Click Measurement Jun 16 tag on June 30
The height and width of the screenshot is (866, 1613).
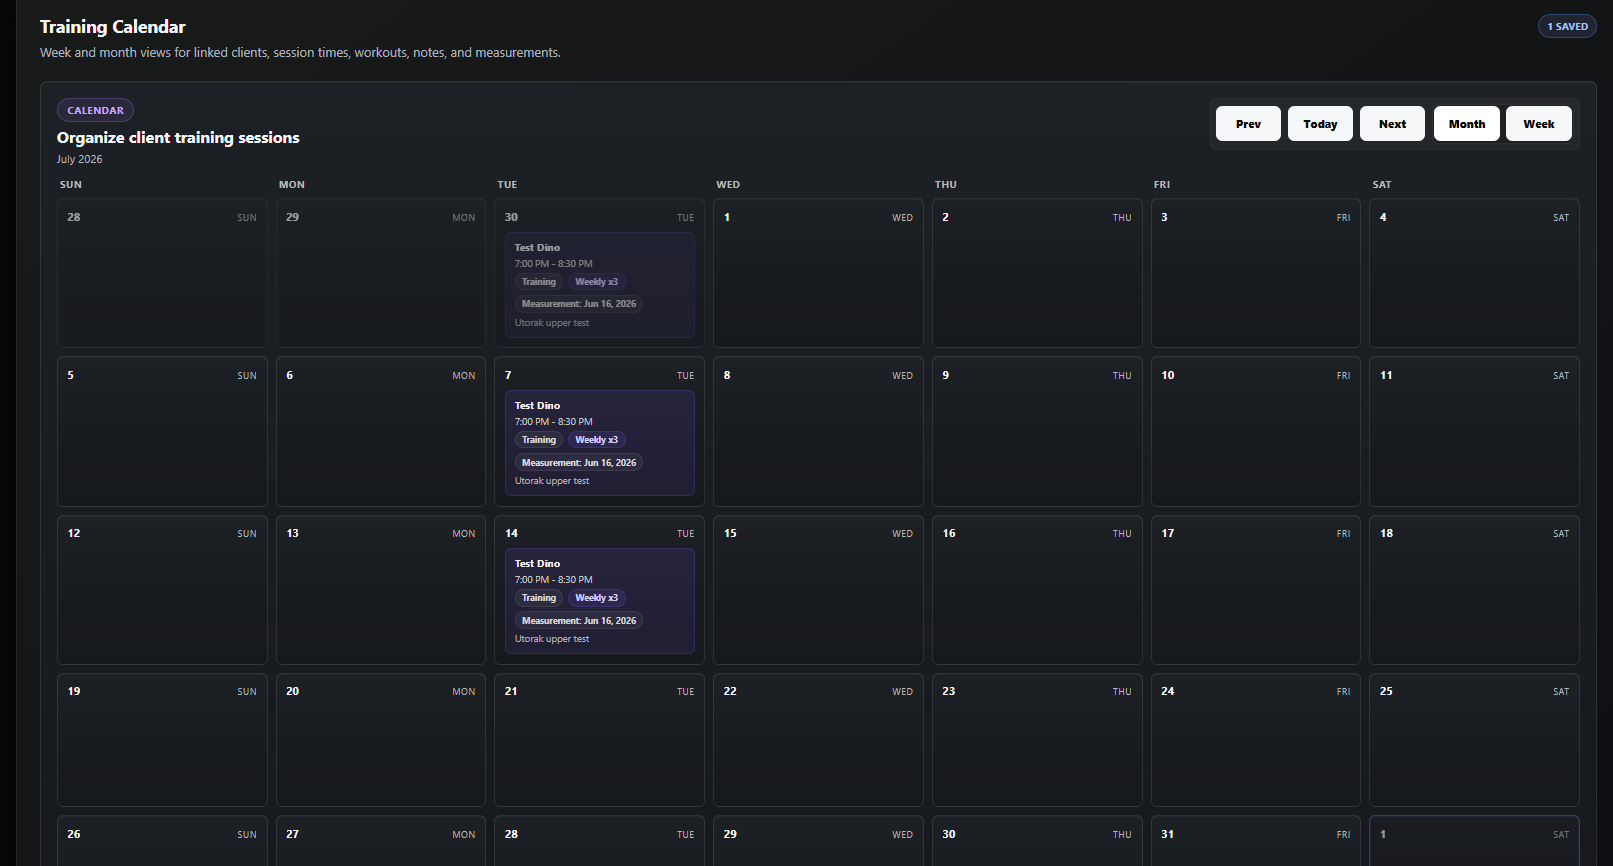[579, 304]
